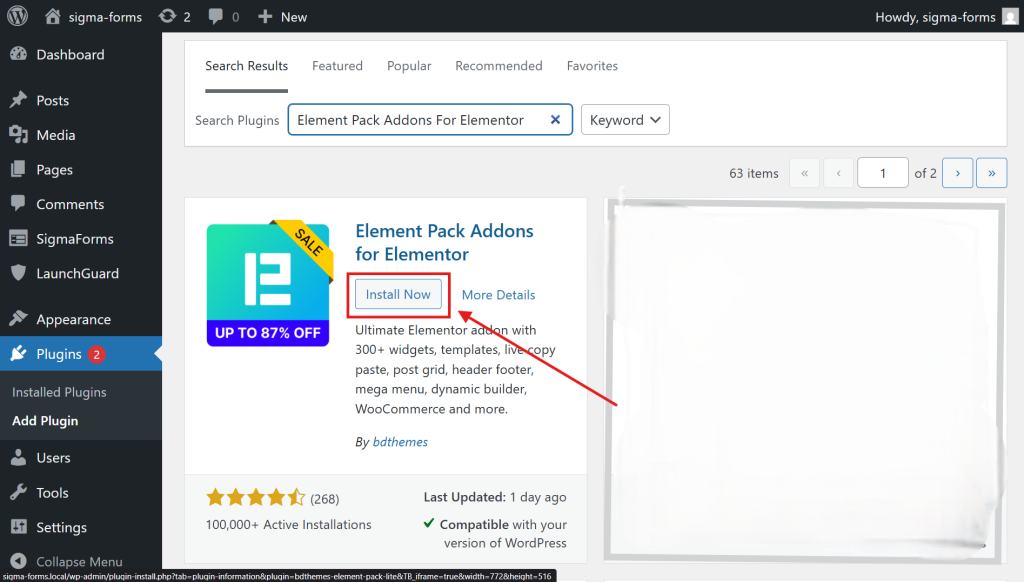Click the WordPress logo icon
This screenshot has height=582, width=1024.
point(17,17)
